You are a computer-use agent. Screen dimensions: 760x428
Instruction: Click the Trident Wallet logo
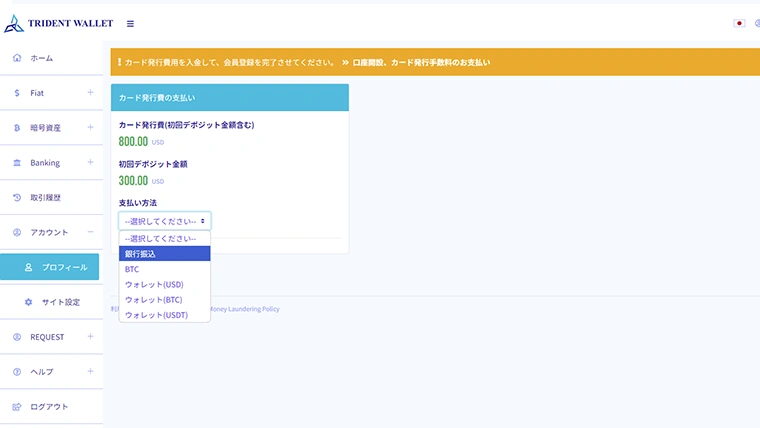pyautogui.click(x=58, y=22)
